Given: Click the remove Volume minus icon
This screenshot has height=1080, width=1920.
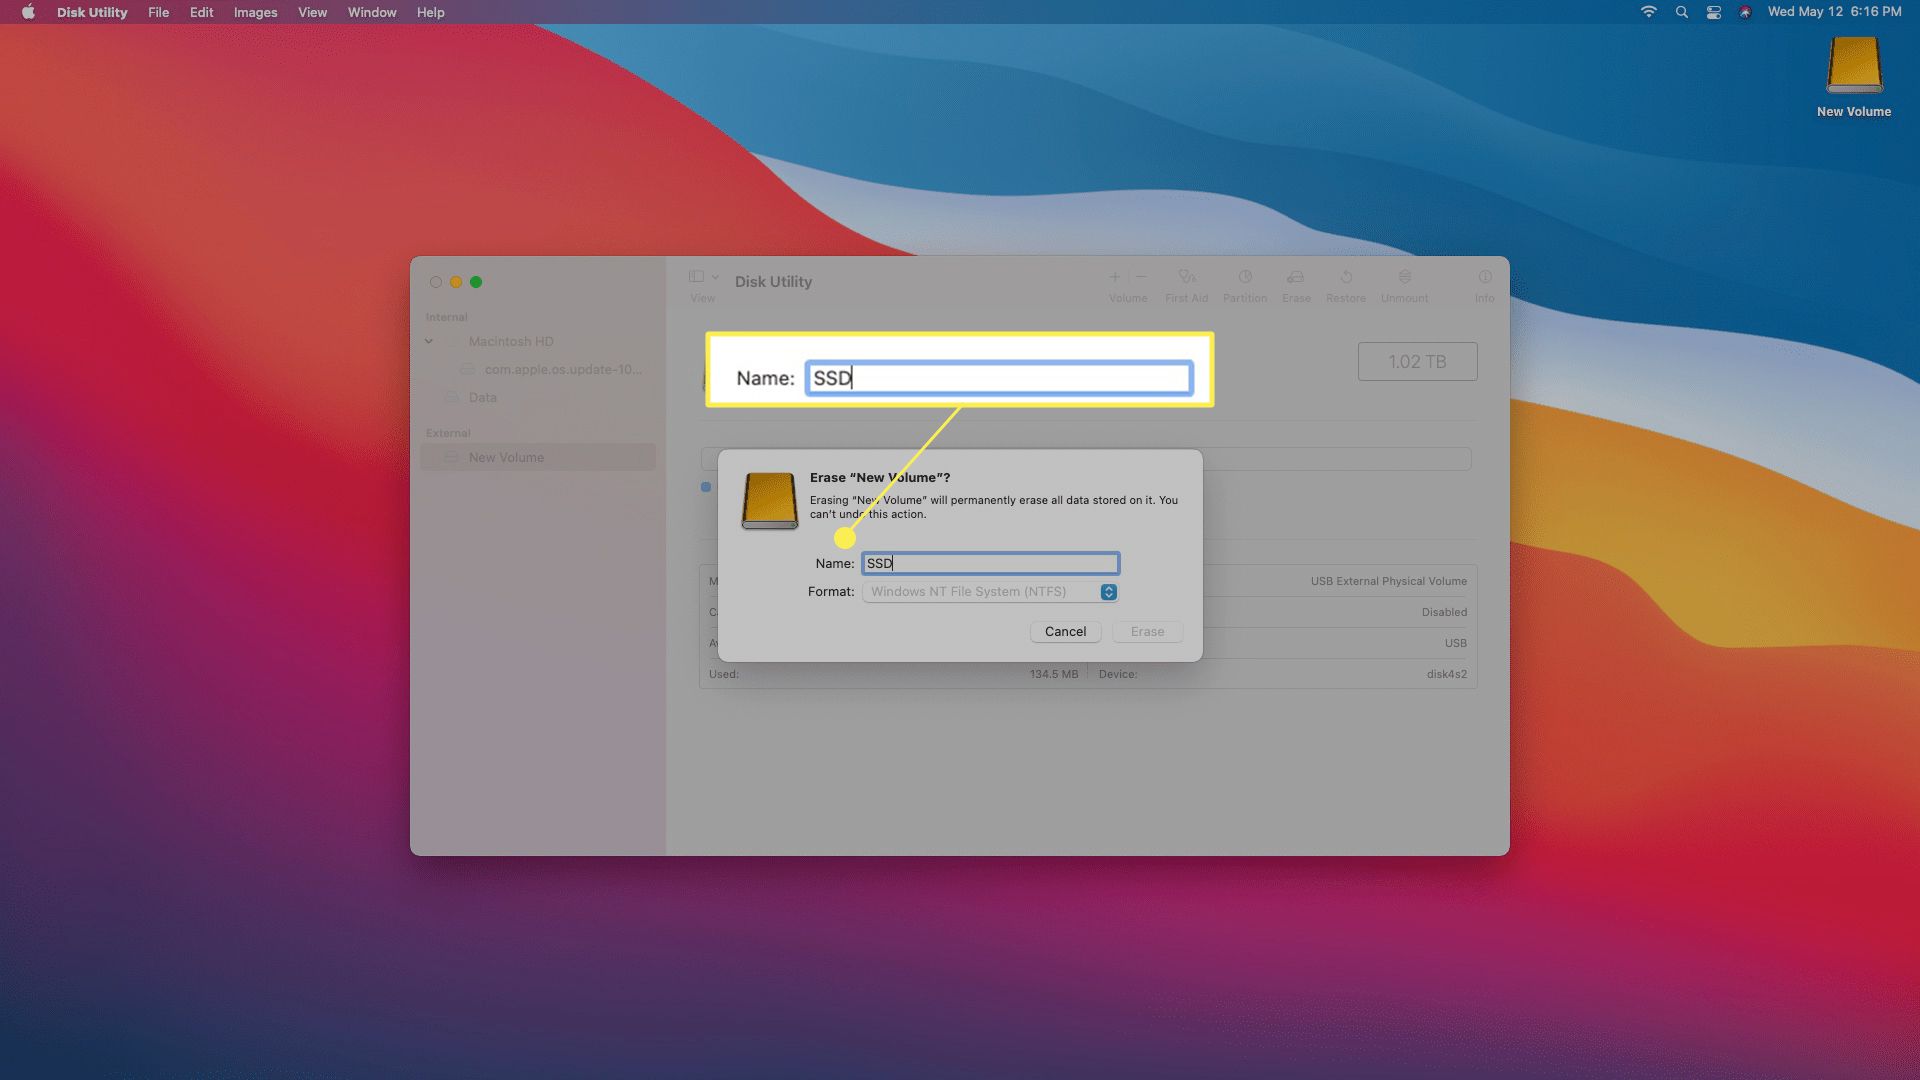Looking at the screenshot, I should pyautogui.click(x=1141, y=277).
